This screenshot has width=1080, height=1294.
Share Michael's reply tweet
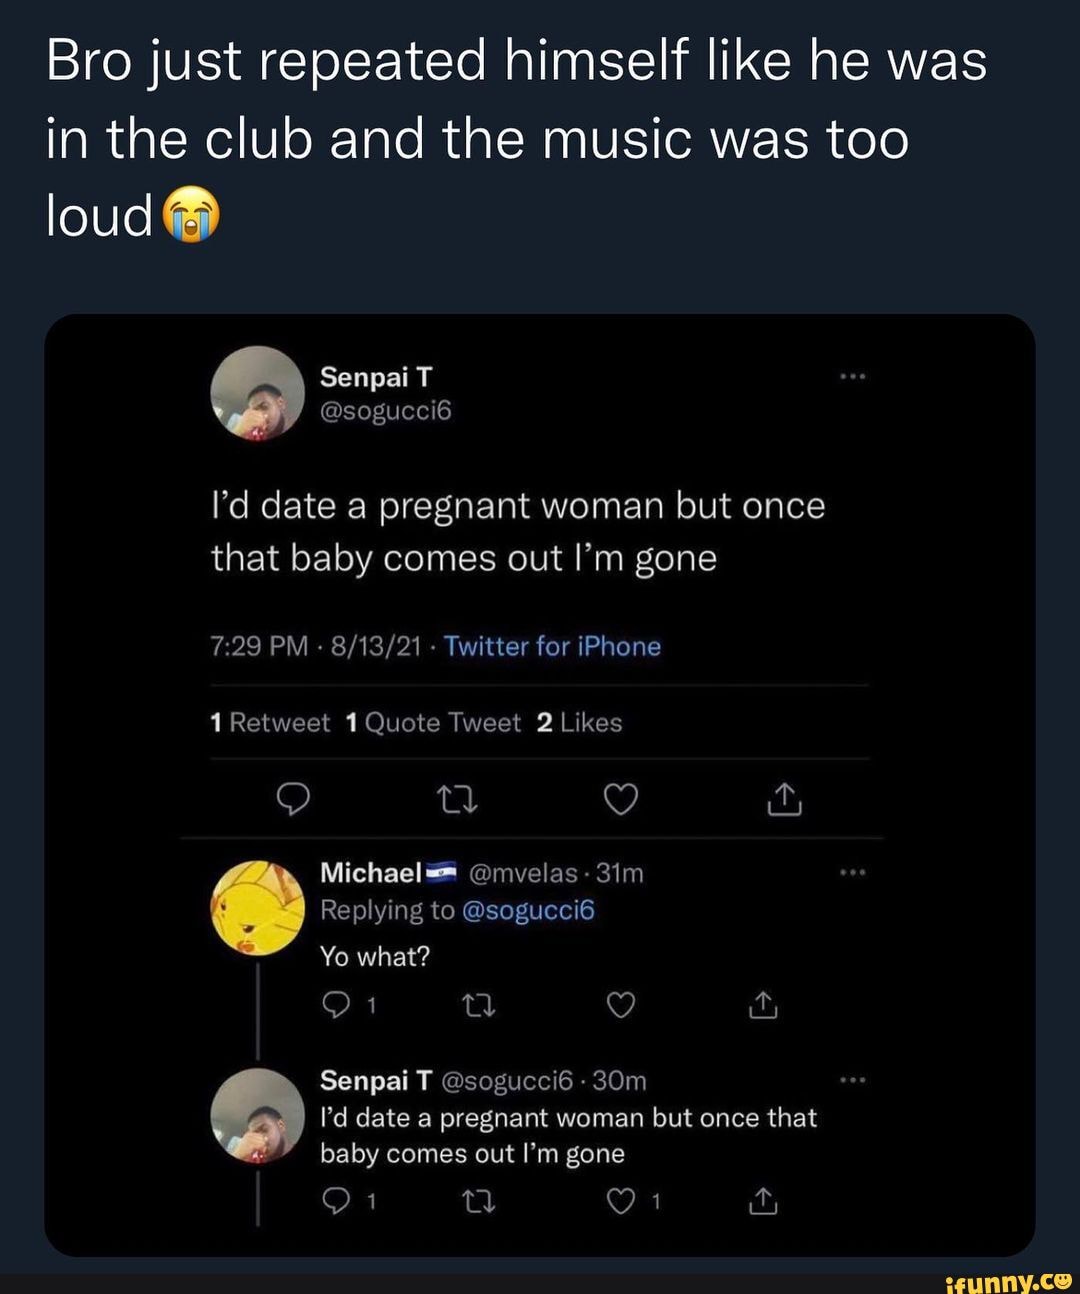[x=763, y=1005]
